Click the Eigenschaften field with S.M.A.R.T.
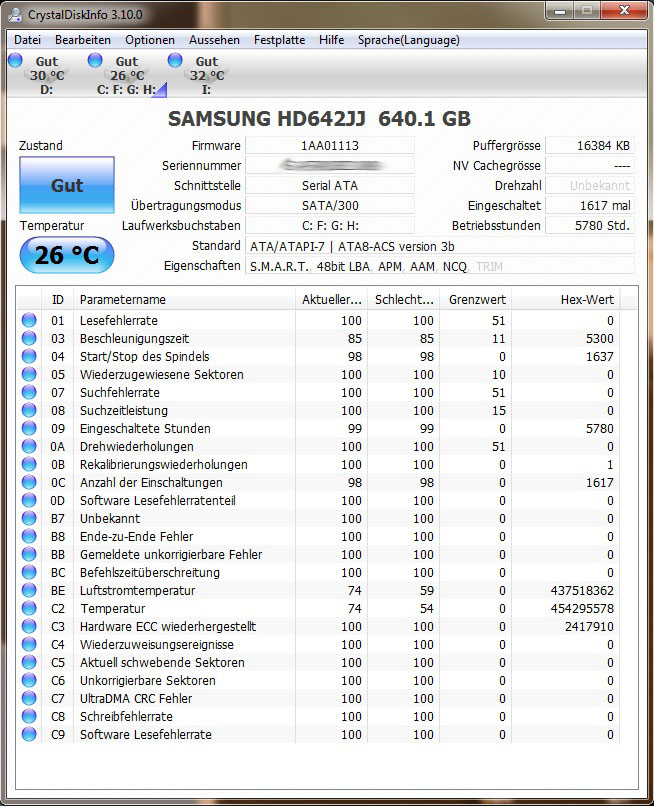Screen dimensions: 654x806 pyautogui.click(x=440, y=266)
